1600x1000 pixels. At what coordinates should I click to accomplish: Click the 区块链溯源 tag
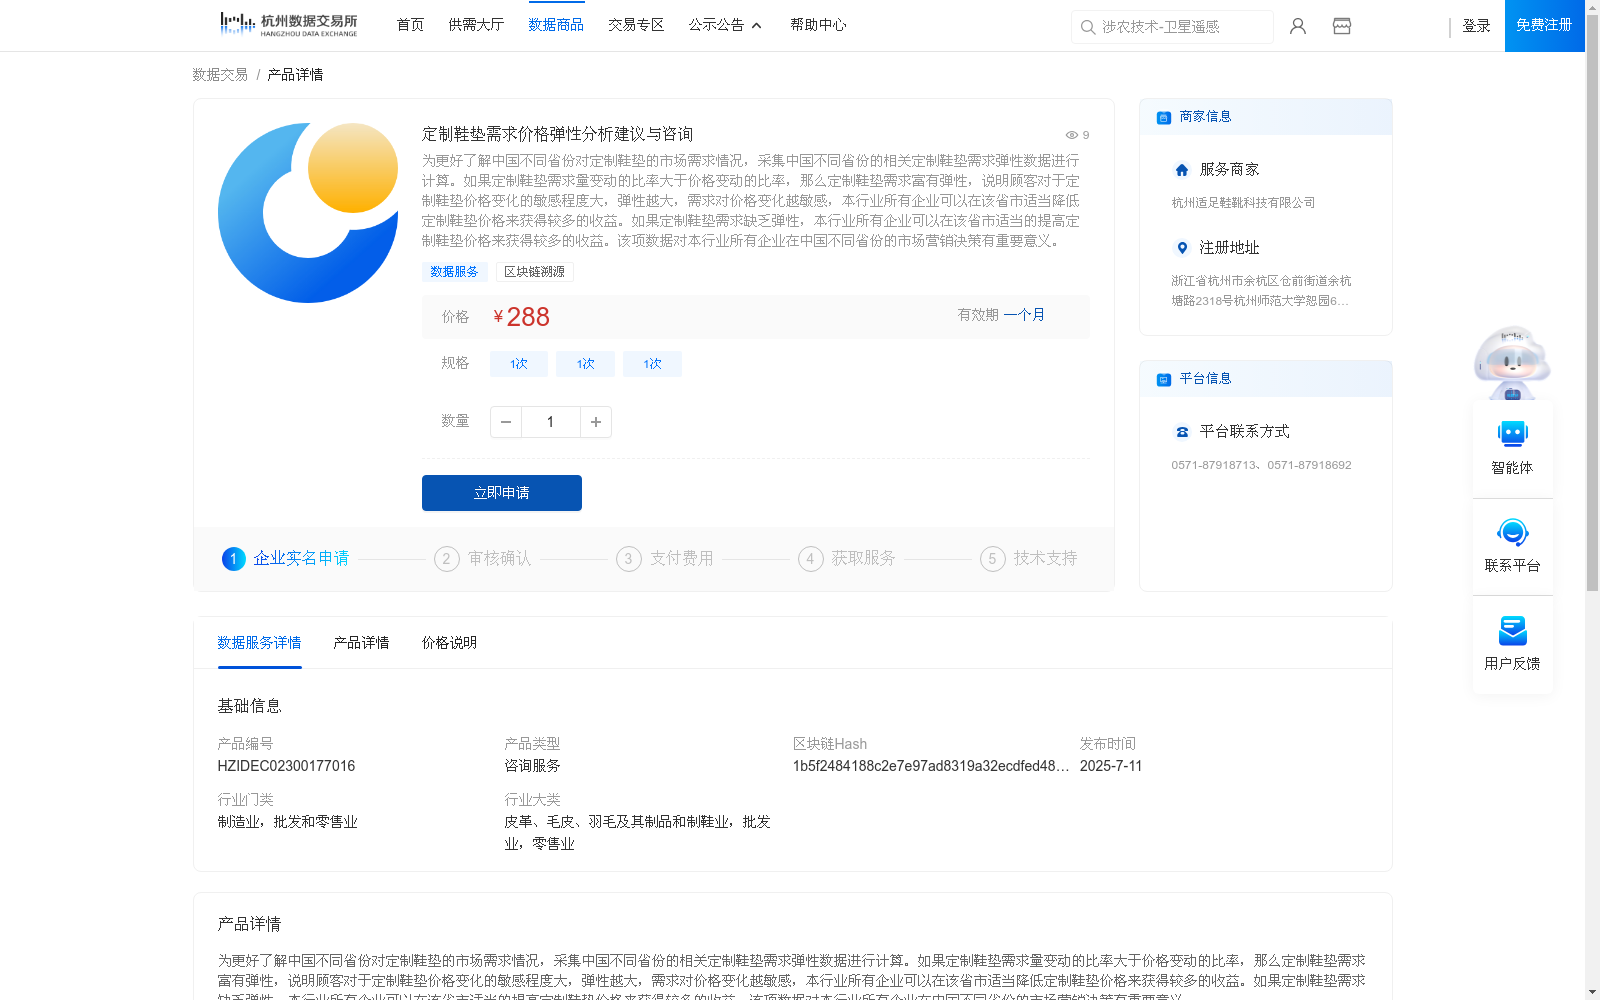point(535,272)
